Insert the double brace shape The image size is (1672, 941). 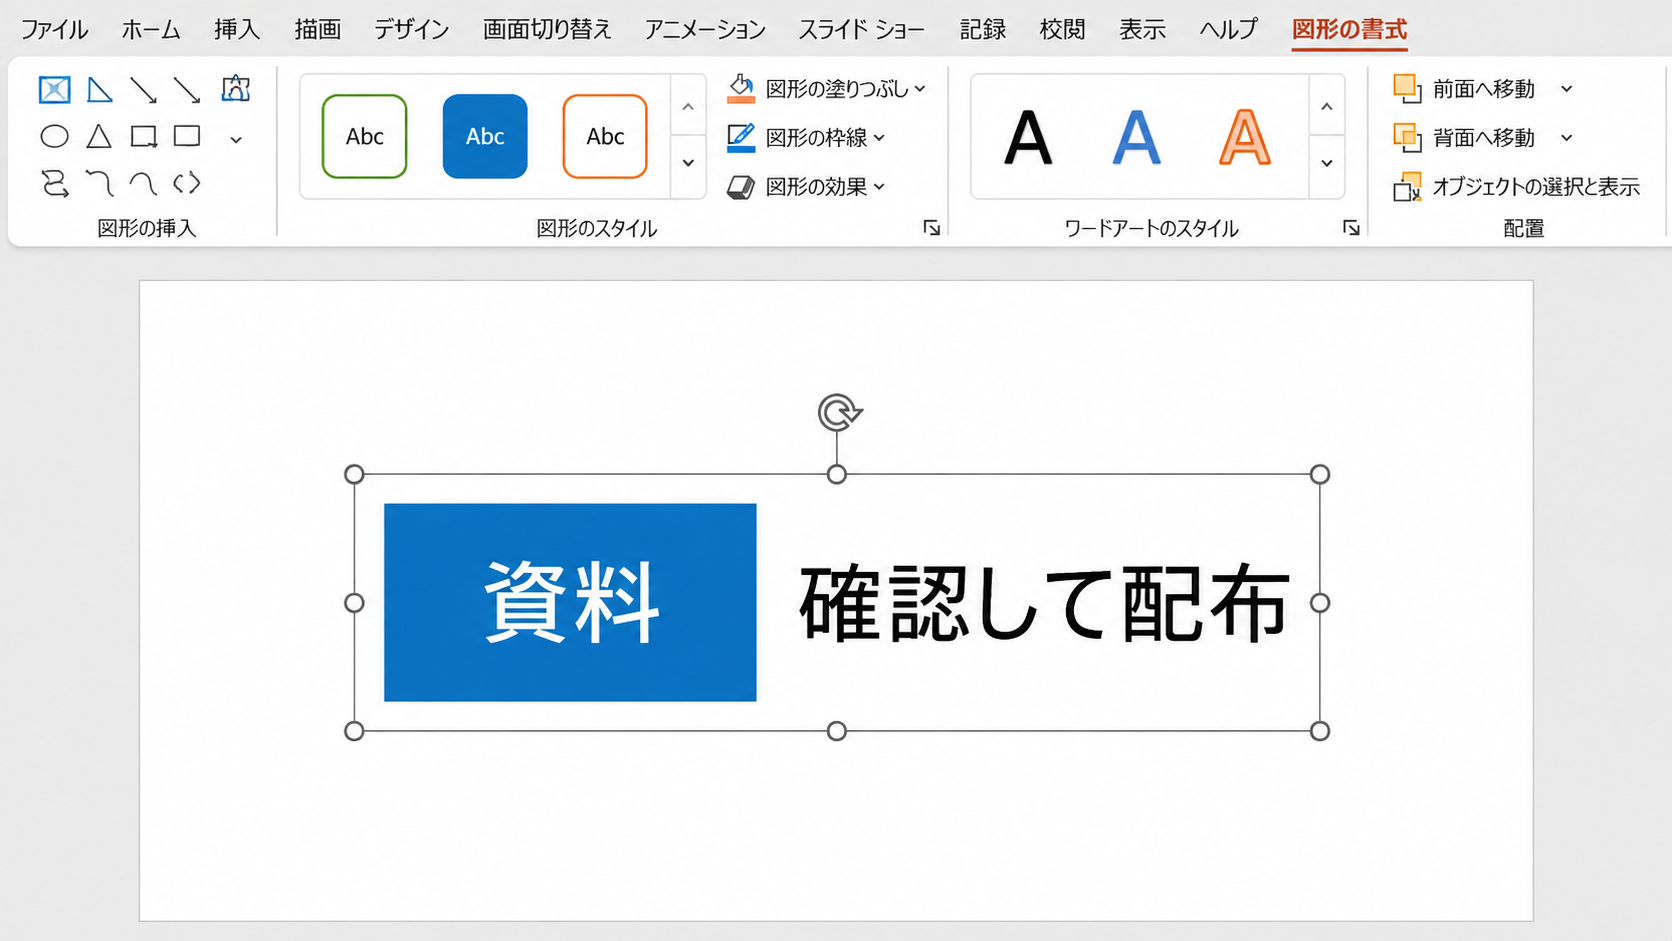[x=187, y=183]
